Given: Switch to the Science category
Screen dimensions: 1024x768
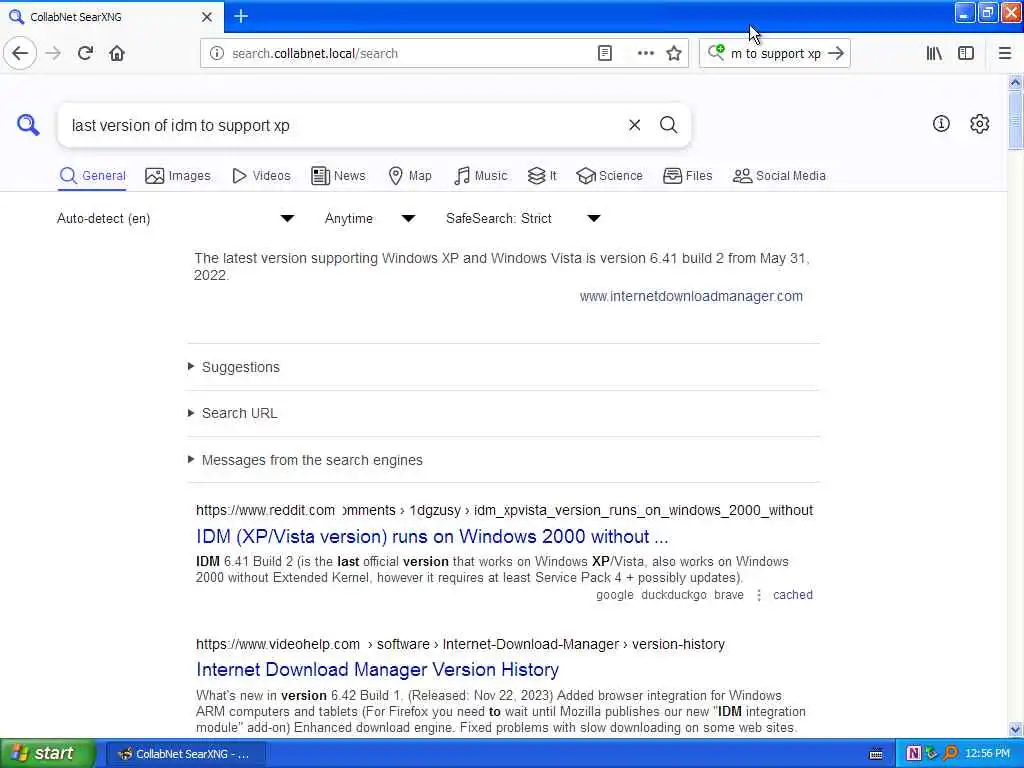Looking at the screenshot, I should tap(609, 176).
